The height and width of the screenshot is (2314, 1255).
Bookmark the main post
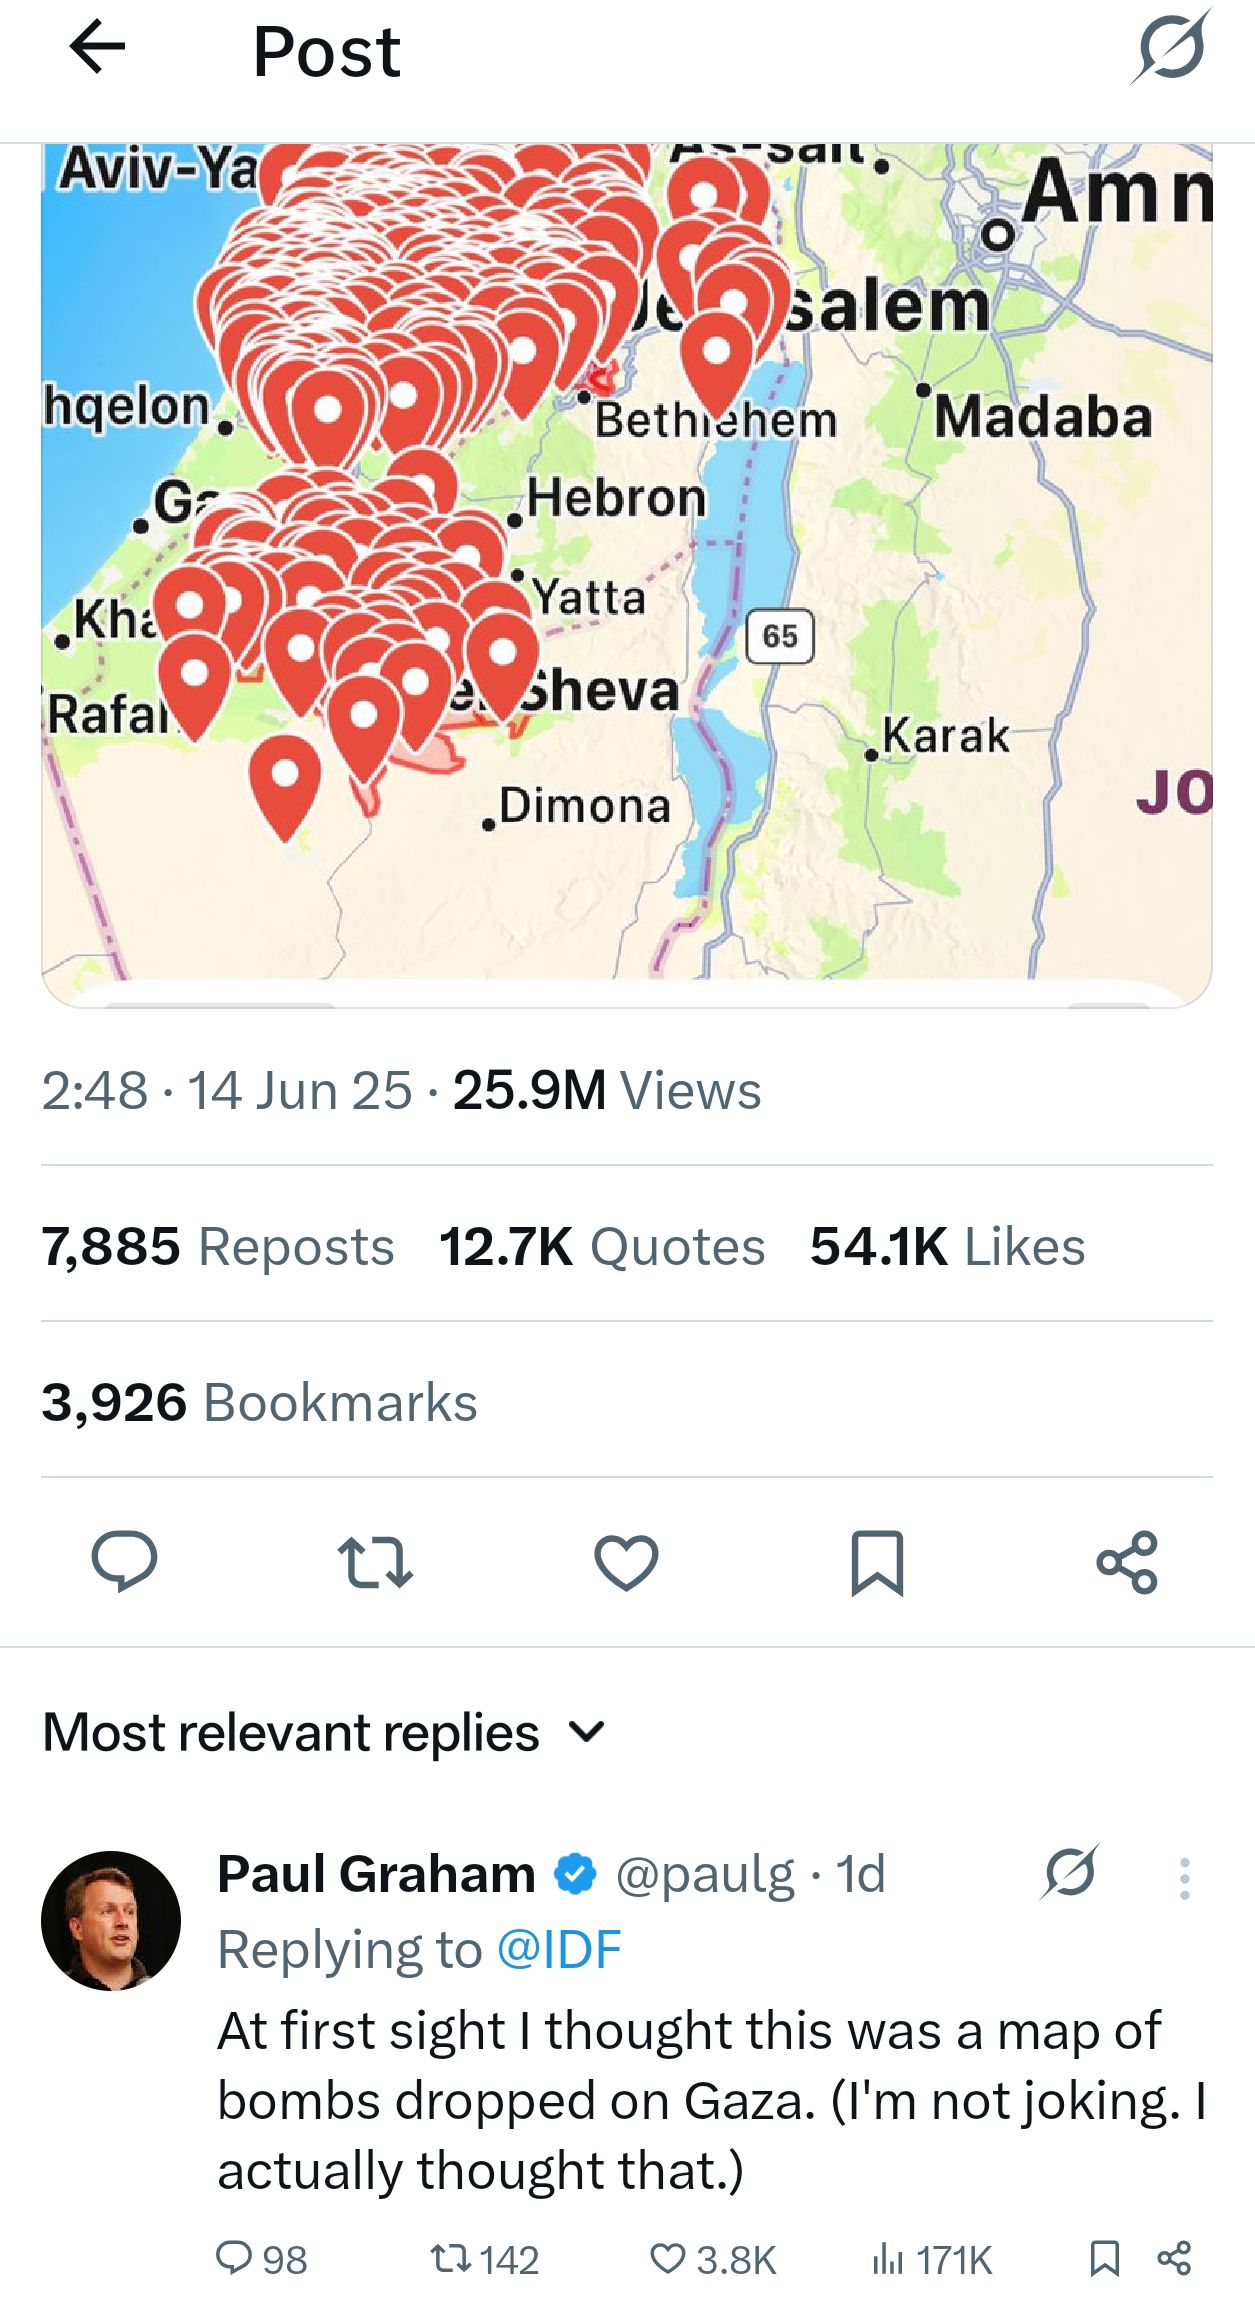click(x=877, y=1562)
